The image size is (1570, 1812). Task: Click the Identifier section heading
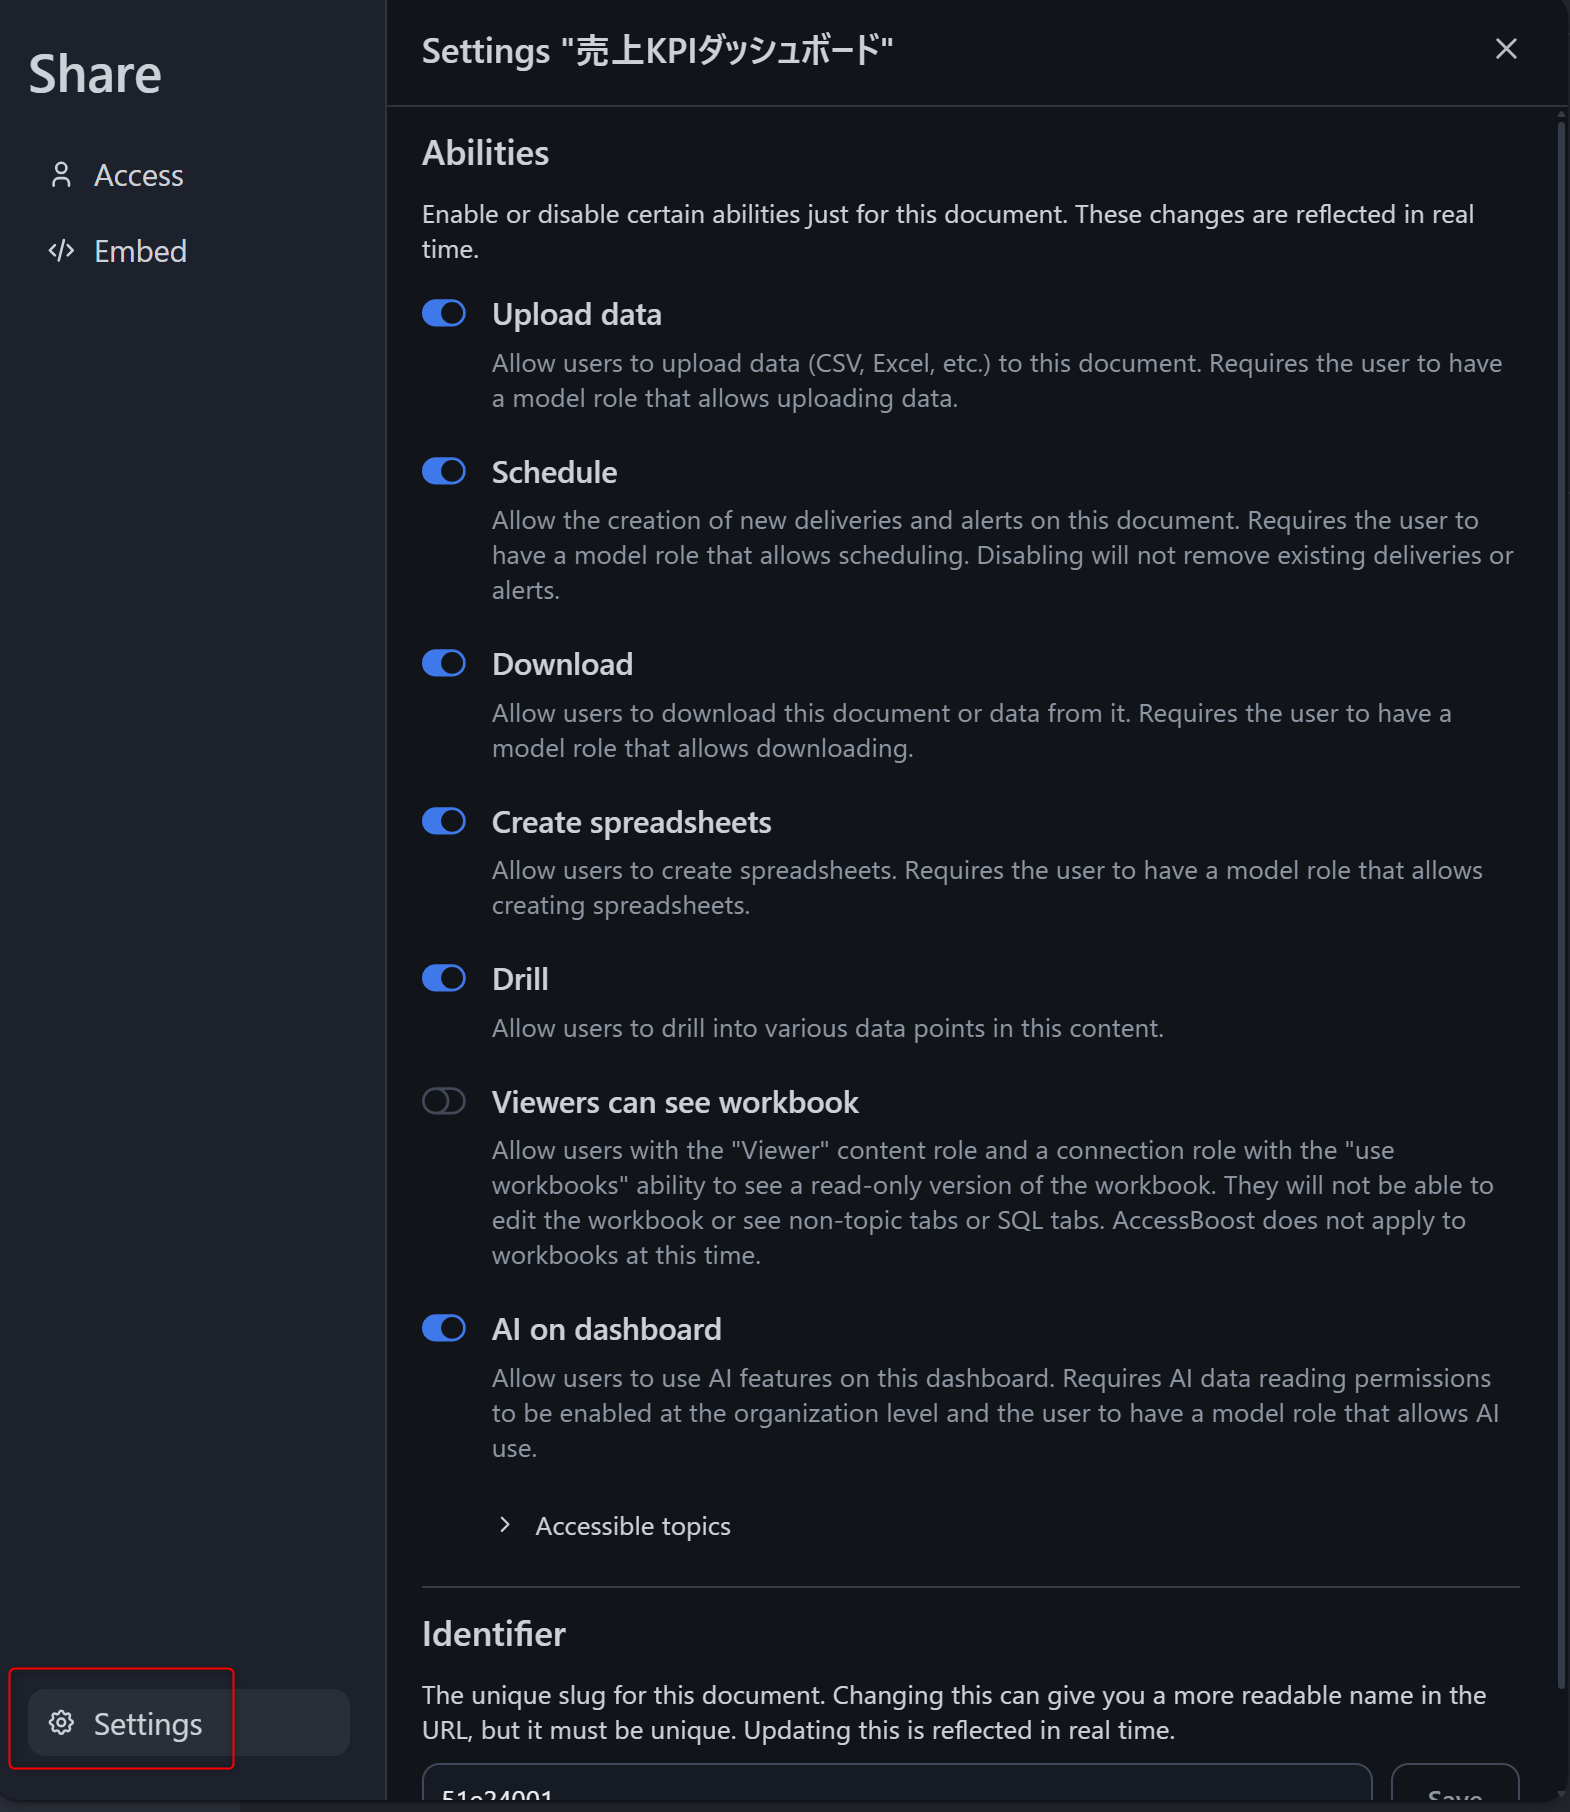[x=494, y=1634]
